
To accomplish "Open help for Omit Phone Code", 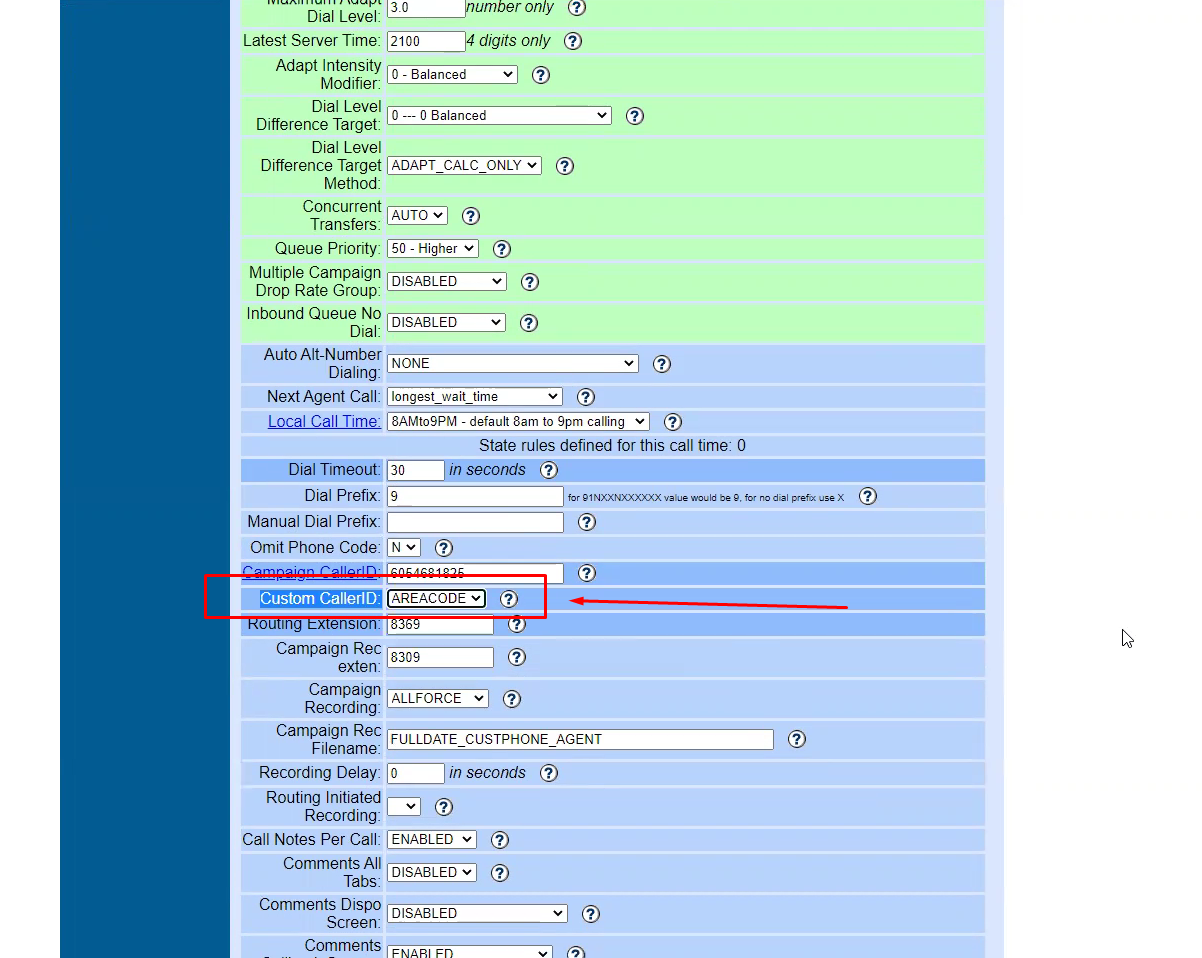I will click(x=444, y=548).
